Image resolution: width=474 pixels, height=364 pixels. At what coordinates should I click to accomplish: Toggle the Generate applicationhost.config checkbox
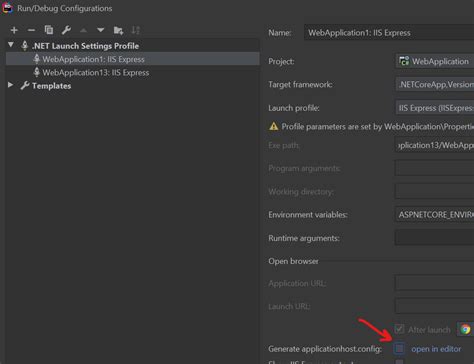[399, 348]
